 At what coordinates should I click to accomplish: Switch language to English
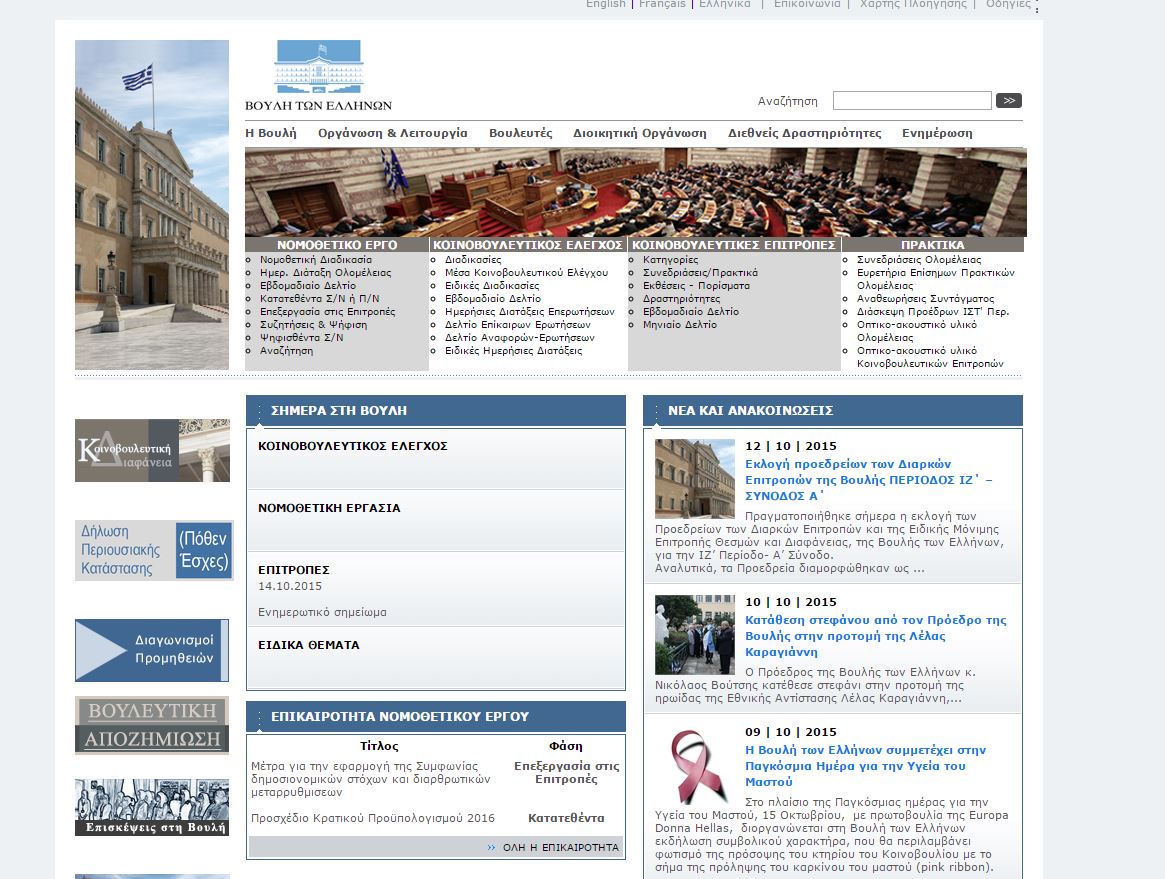(605, 5)
